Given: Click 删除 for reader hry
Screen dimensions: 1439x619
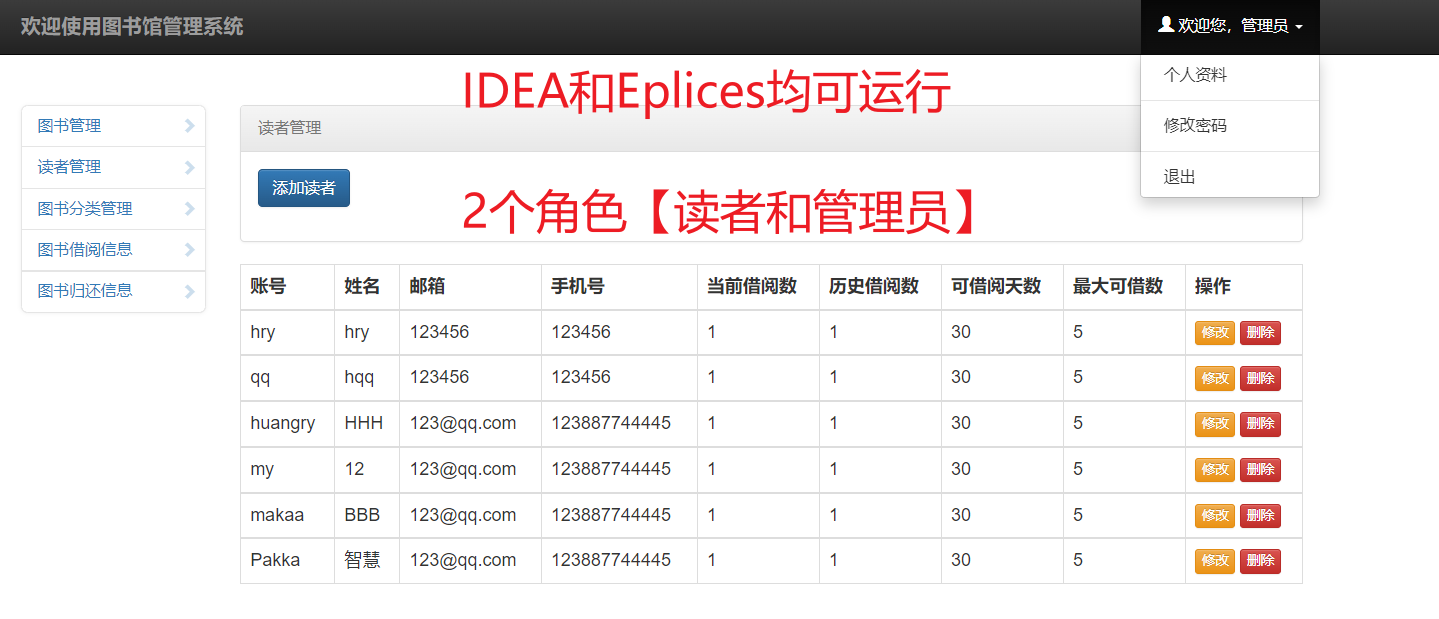Looking at the screenshot, I should pos(1260,333).
